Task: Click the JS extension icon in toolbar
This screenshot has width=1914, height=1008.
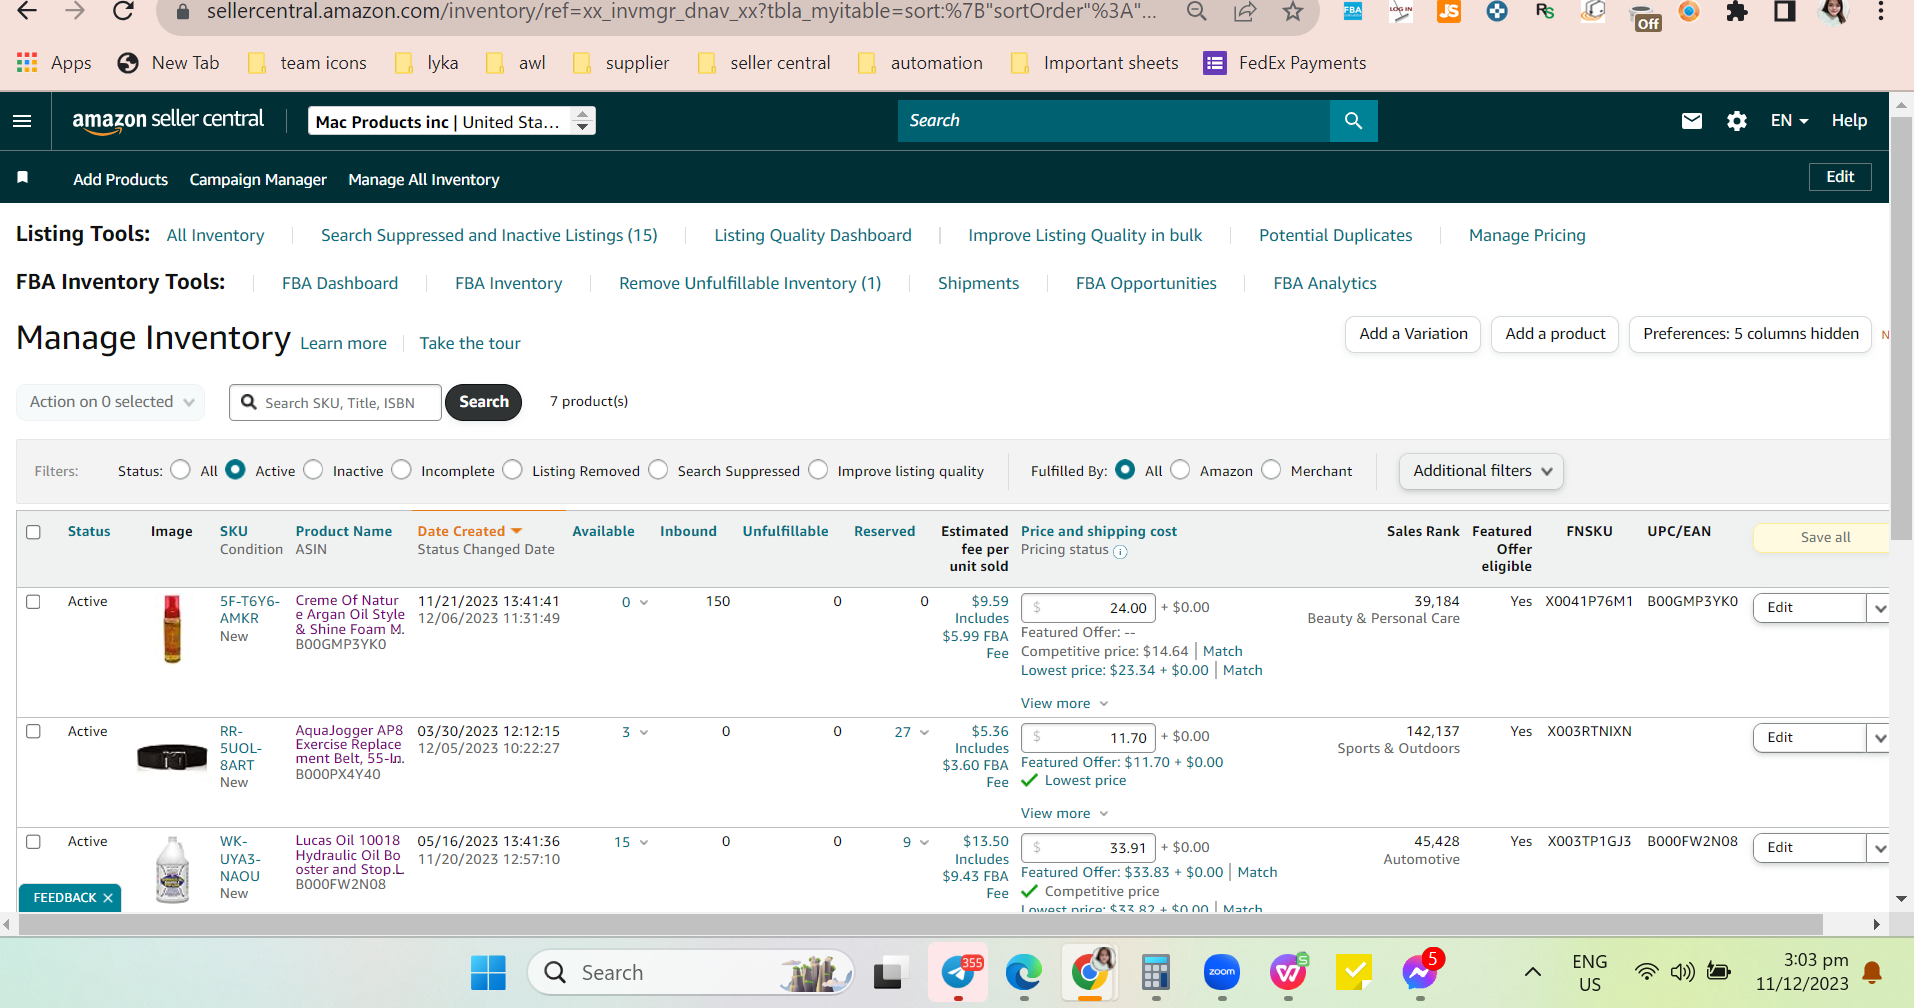Action: tap(1448, 12)
